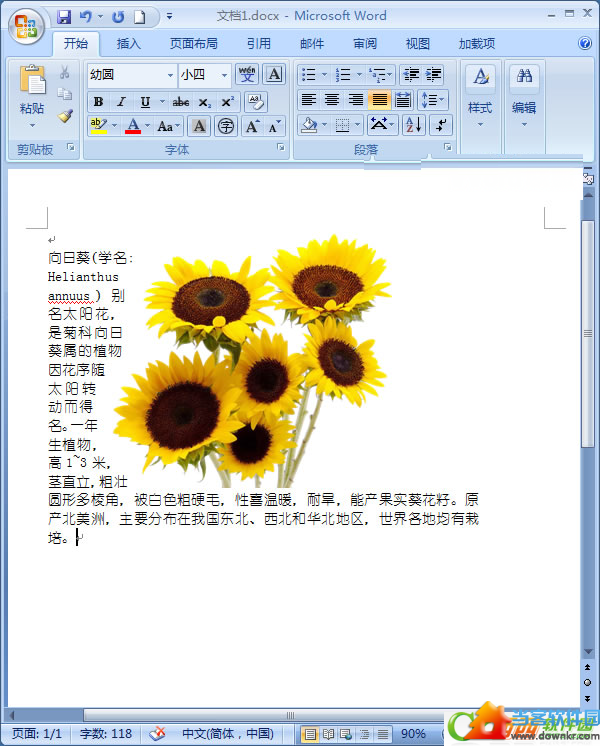Increase paragraph indent
This screenshot has width=600, height=746.
pyautogui.click(x=433, y=75)
